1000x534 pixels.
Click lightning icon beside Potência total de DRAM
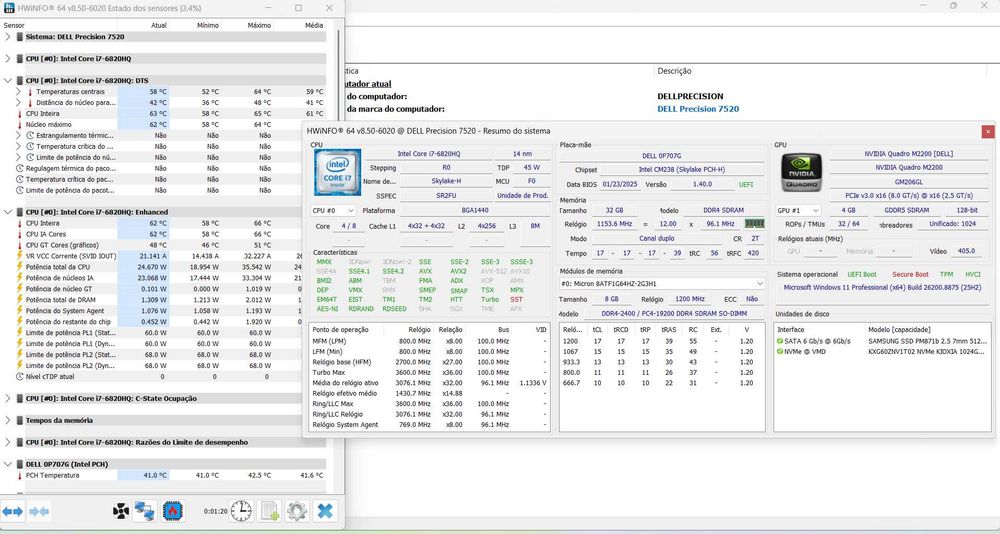[x=19, y=300]
